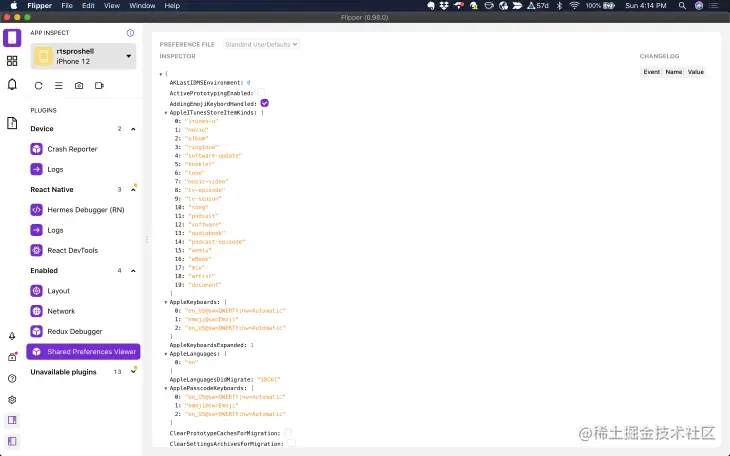This screenshot has height=456, width=730.
Task: Open the plugin manager grid icon
Action: point(12,61)
